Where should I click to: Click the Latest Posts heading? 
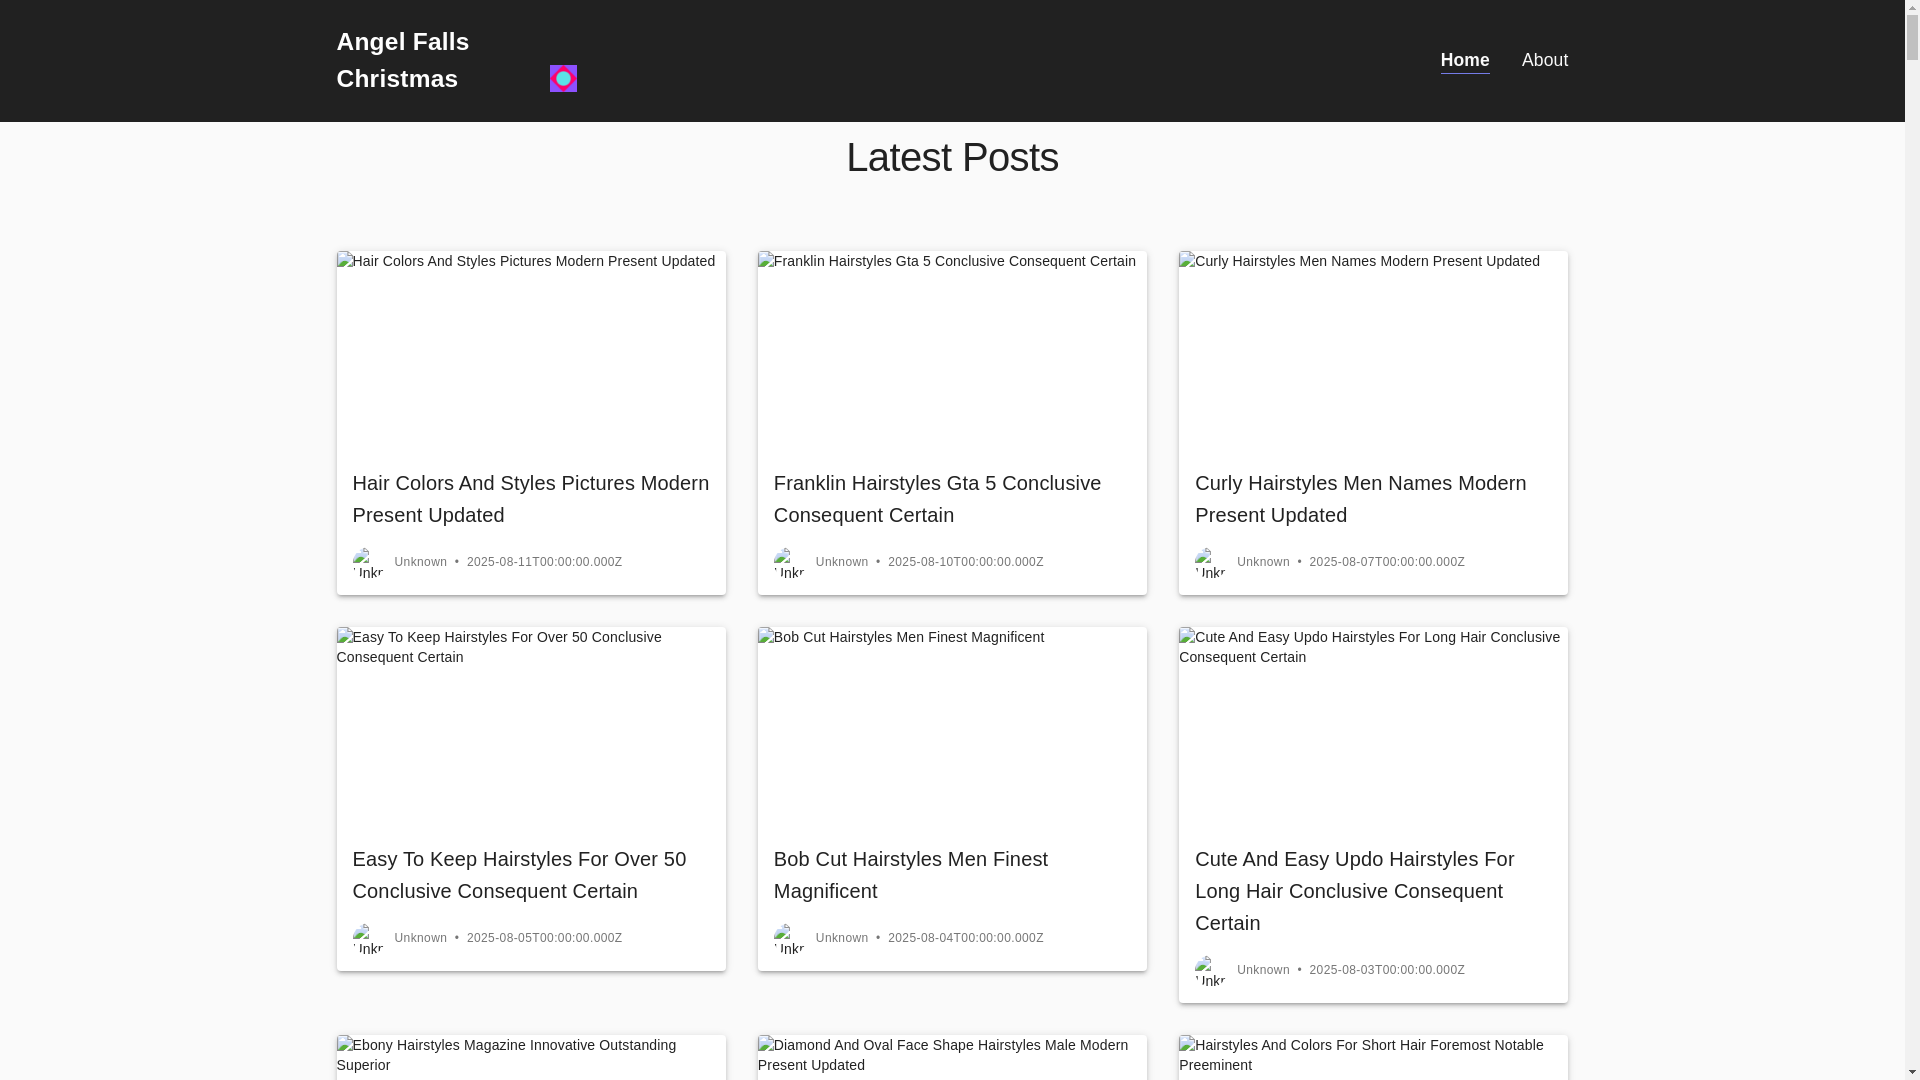952,157
